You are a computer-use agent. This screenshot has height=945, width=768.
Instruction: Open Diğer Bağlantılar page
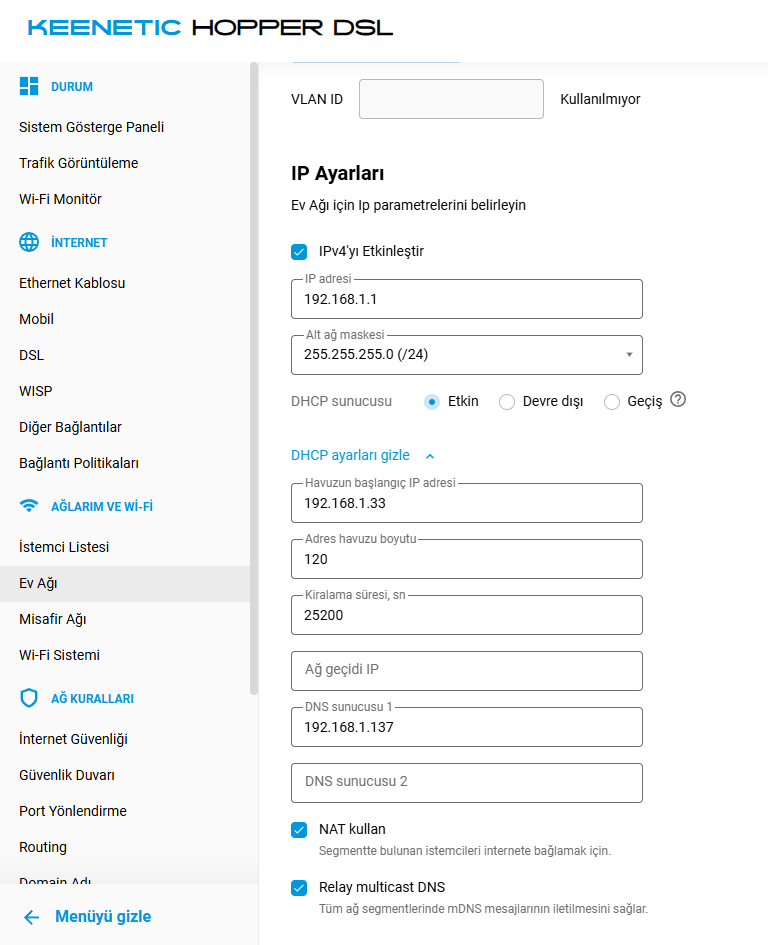tap(71, 427)
